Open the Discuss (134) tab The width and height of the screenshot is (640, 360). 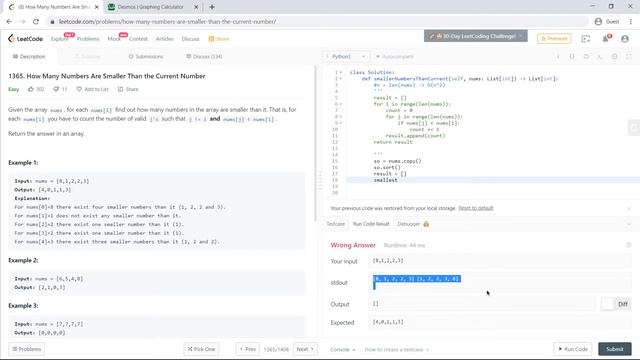tap(204, 56)
